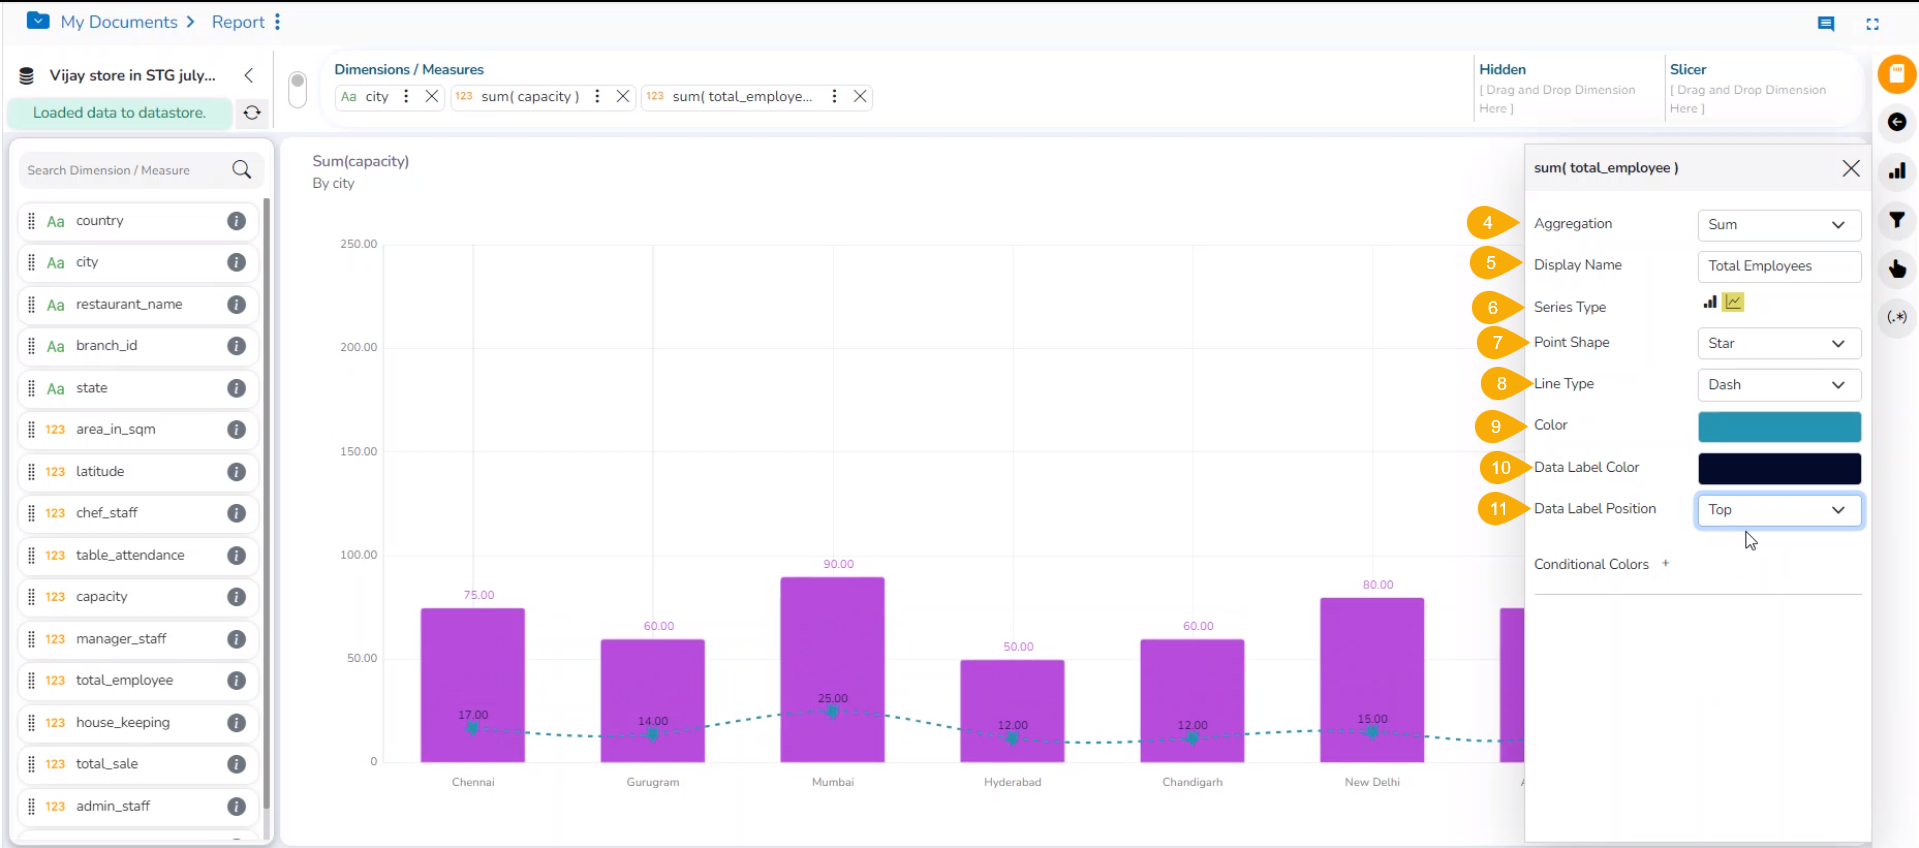1919x848 pixels.
Task: Add a Conditional Colors rule
Action: [x=1665, y=563]
